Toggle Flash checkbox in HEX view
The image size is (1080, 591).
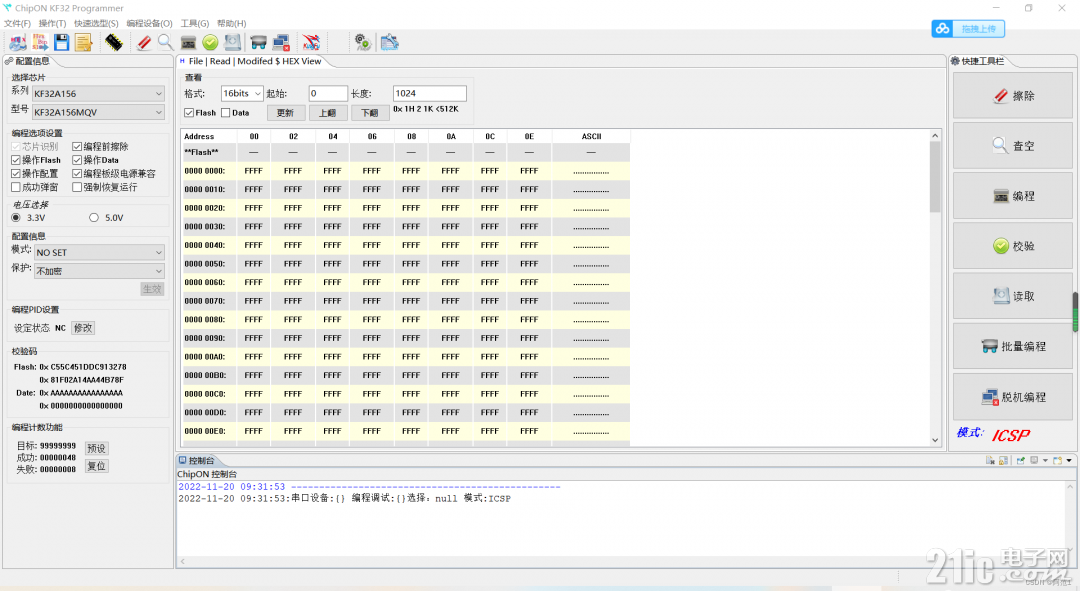click(x=189, y=113)
